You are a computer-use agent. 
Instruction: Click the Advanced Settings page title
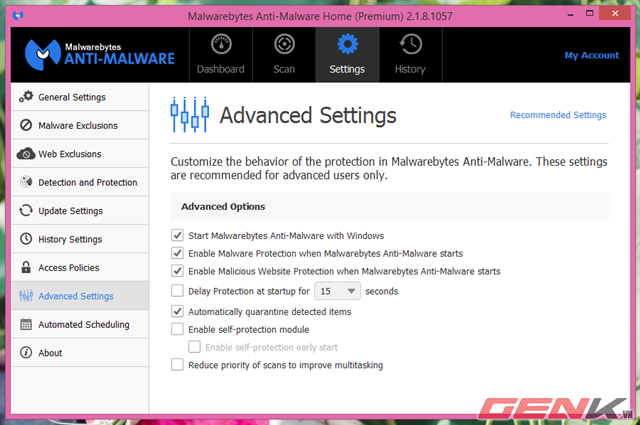(308, 115)
